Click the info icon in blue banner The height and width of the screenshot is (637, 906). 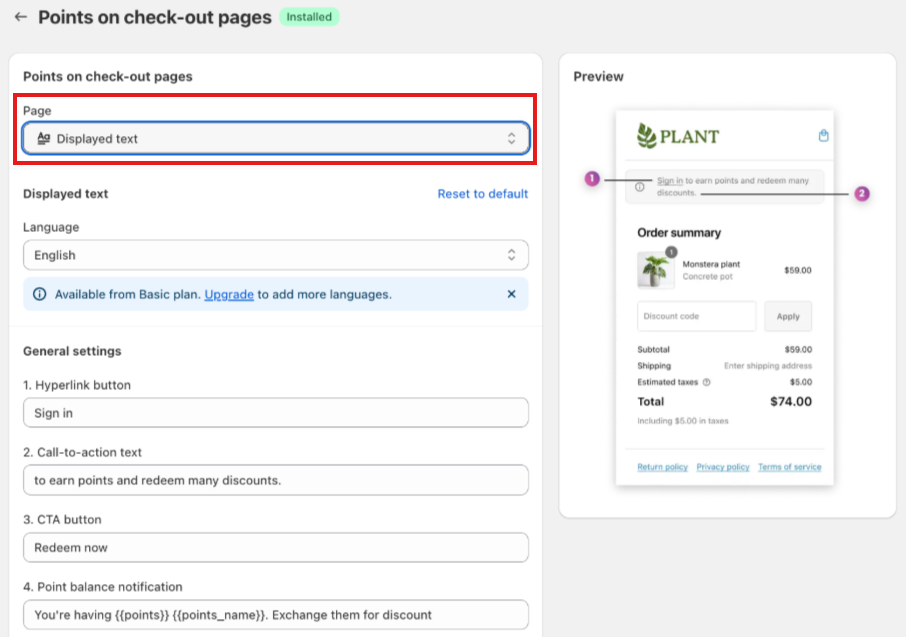(x=40, y=294)
